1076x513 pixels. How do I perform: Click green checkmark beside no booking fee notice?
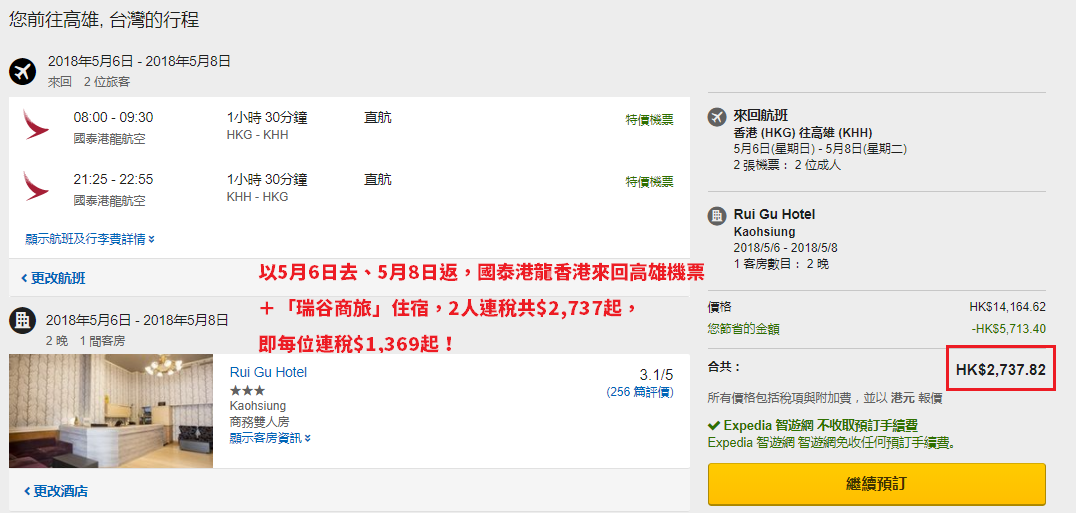click(x=714, y=425)
